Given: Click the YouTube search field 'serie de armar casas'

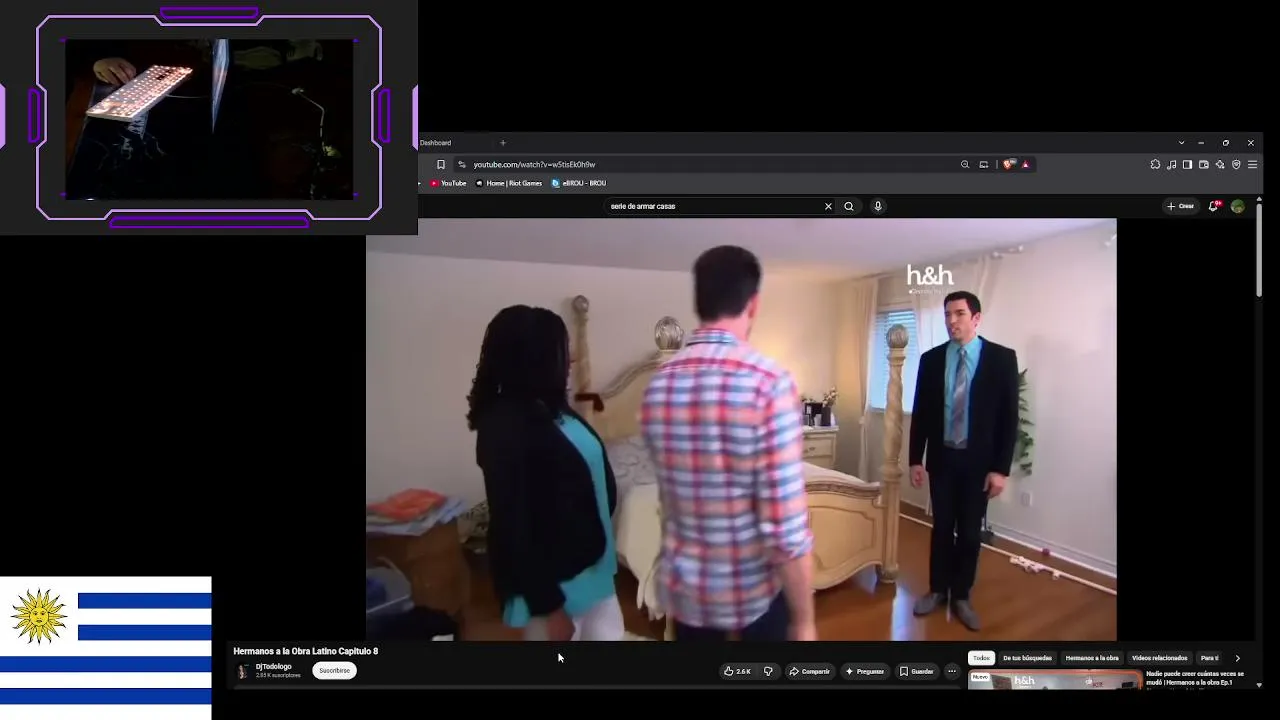Looking at the screenshot, I should click(714, 207).
